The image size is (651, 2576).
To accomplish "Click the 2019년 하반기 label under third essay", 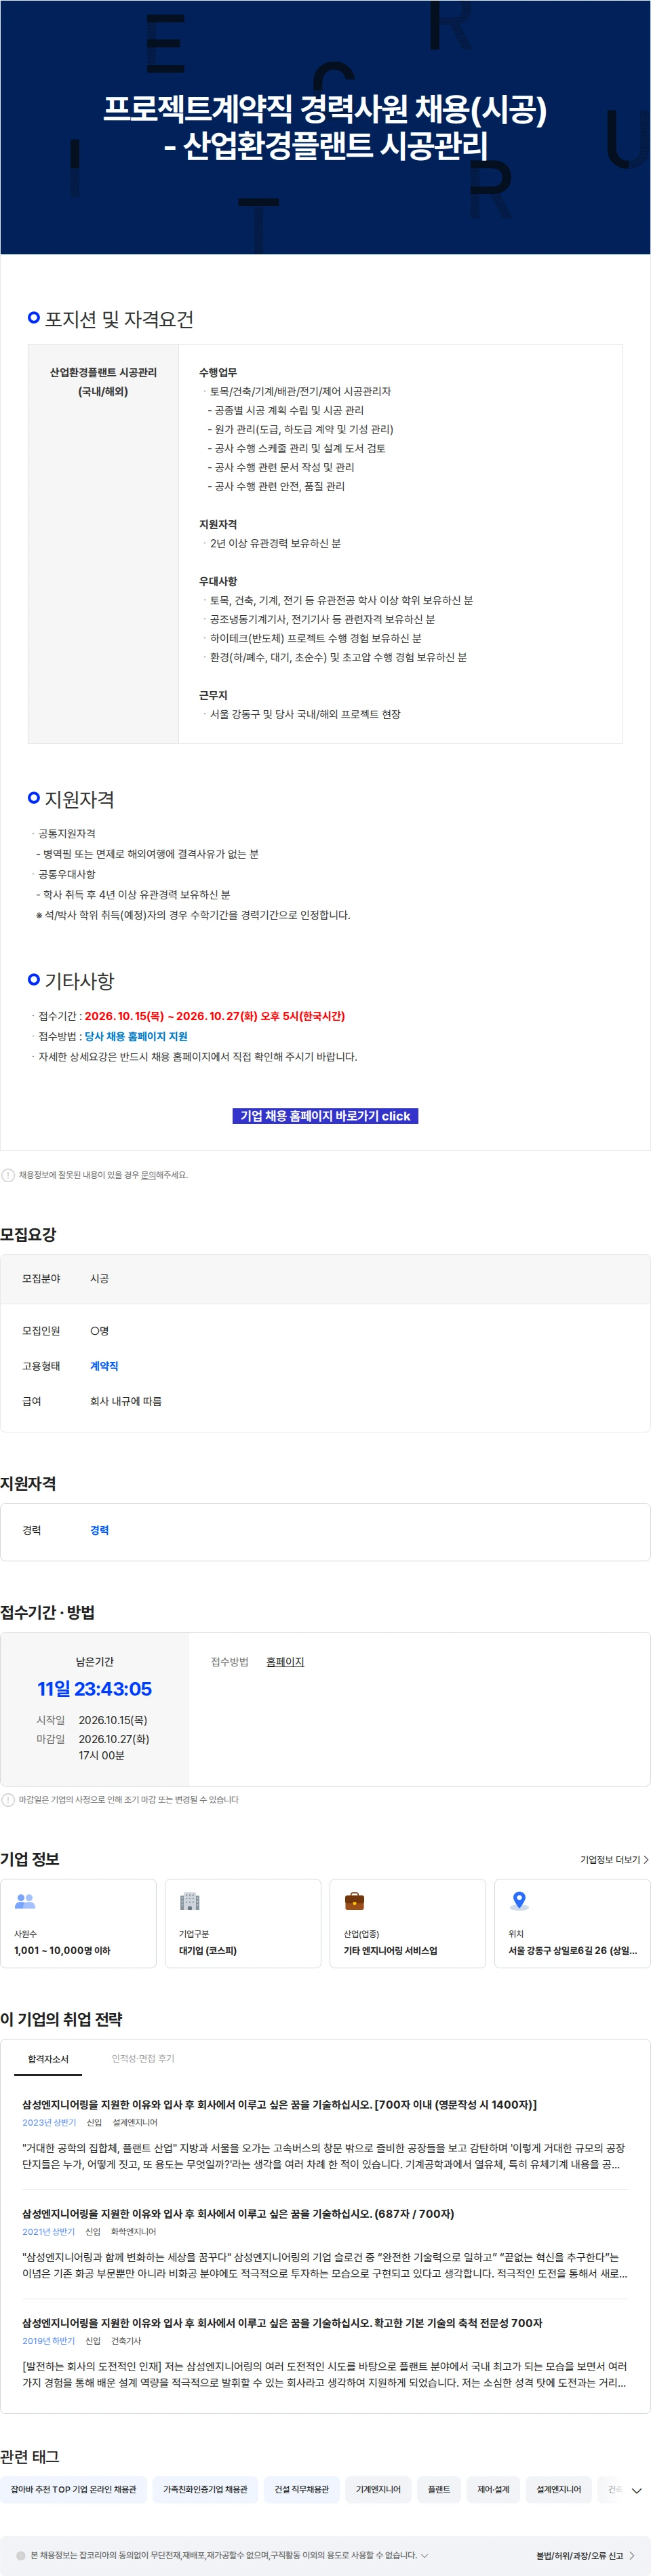I will pyautogui.click(x=48, y=2340).
